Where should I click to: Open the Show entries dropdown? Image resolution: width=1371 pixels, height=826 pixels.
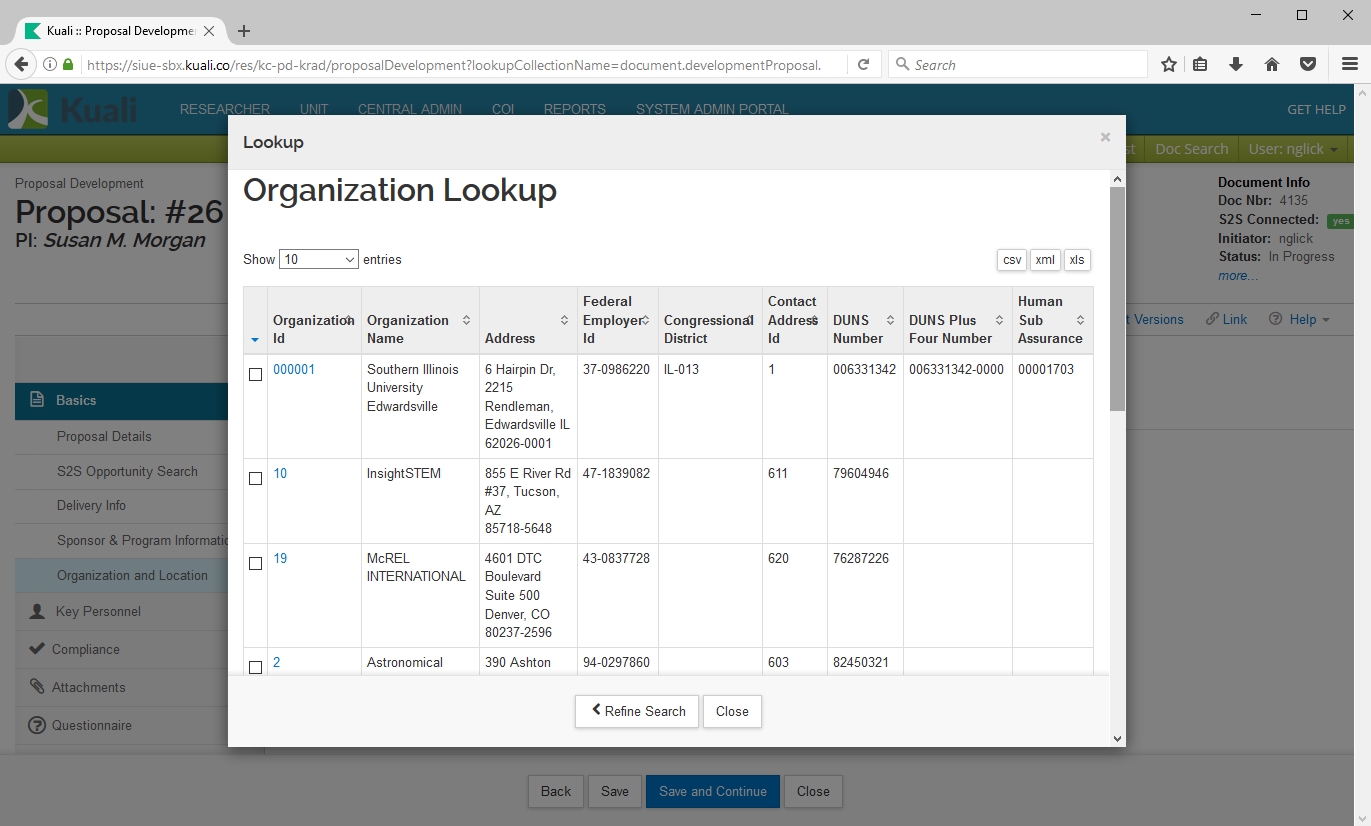pos(318,259)
